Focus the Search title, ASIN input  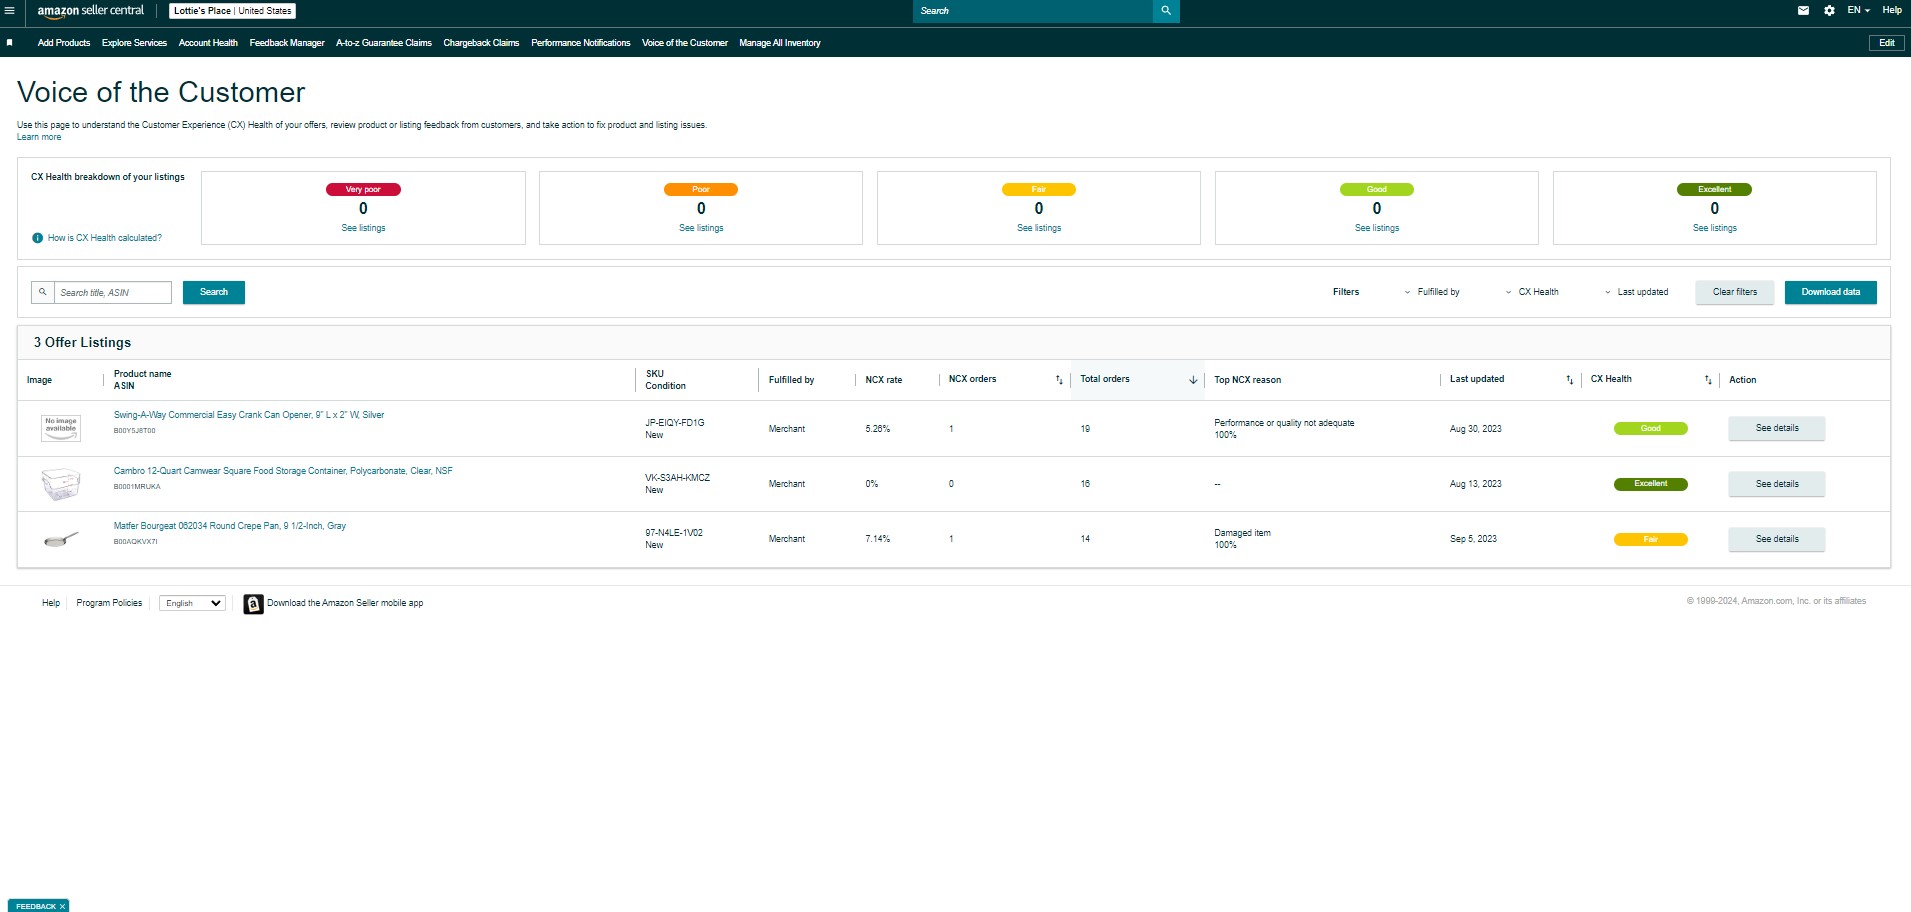click(x=113, y=292)
